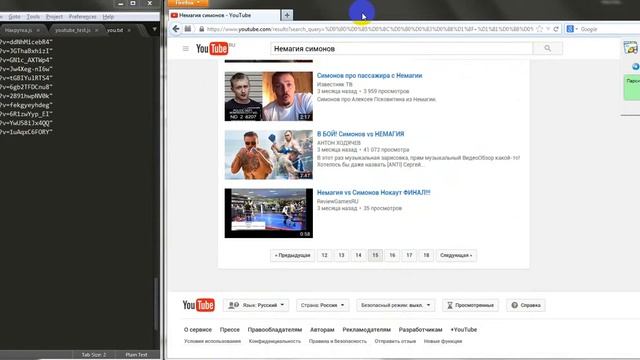Open video 'В БОЙ! Симонов vs НЕМАГИЯ'

360,134
